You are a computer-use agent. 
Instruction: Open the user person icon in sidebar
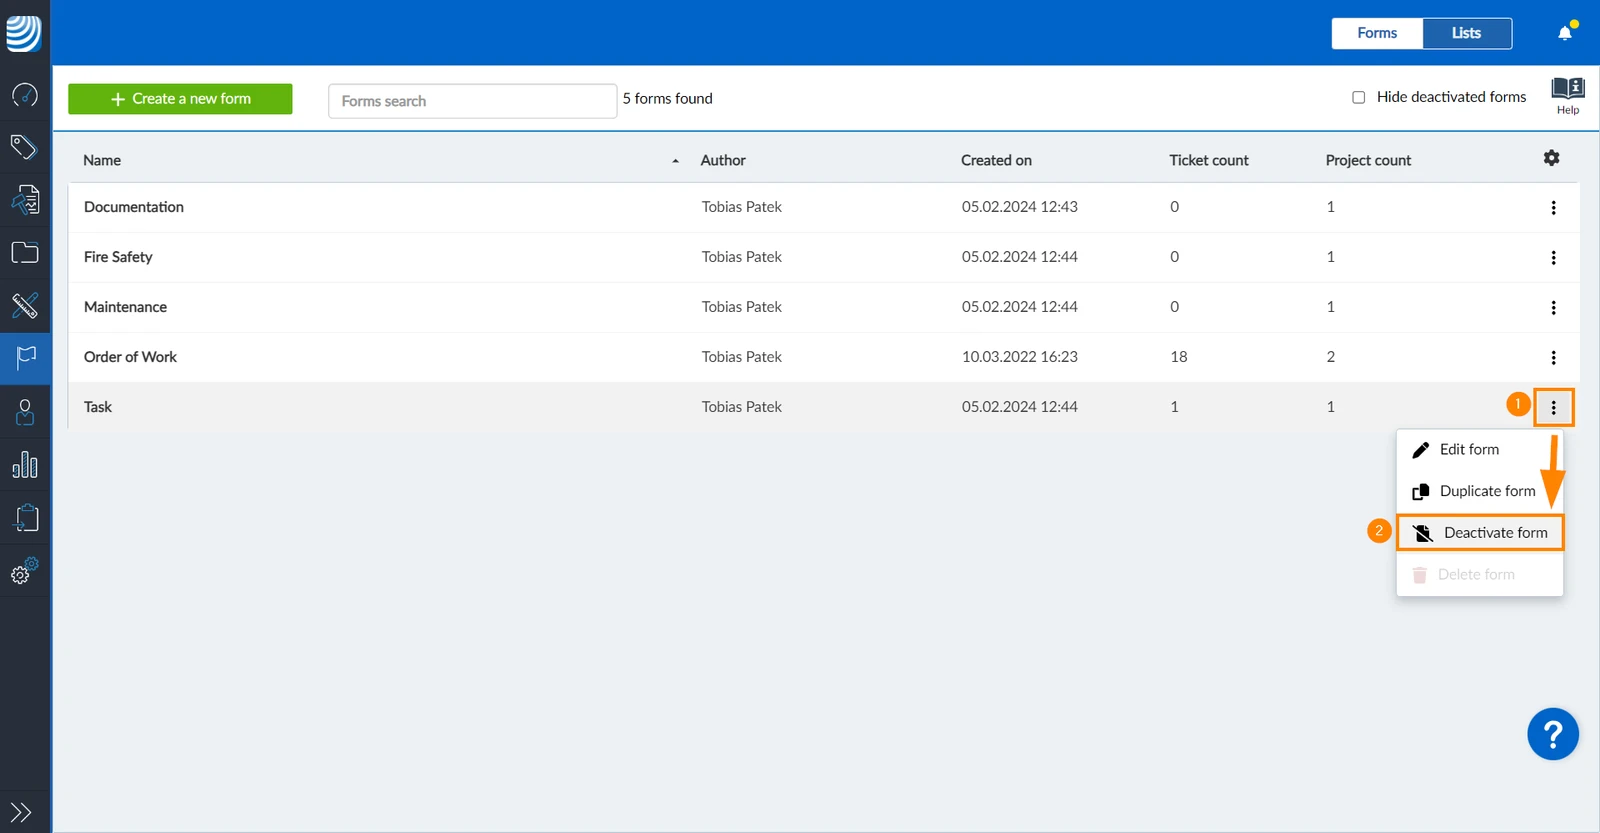(x=25, y=412)
